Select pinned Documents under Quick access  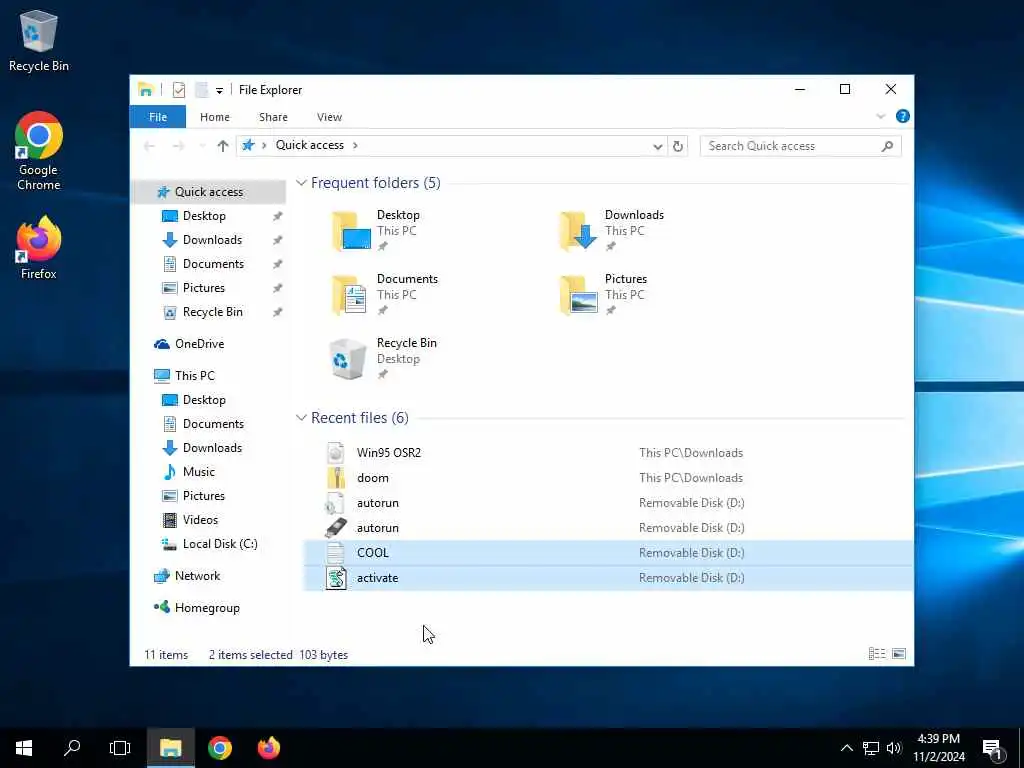[x=213, y=264]
